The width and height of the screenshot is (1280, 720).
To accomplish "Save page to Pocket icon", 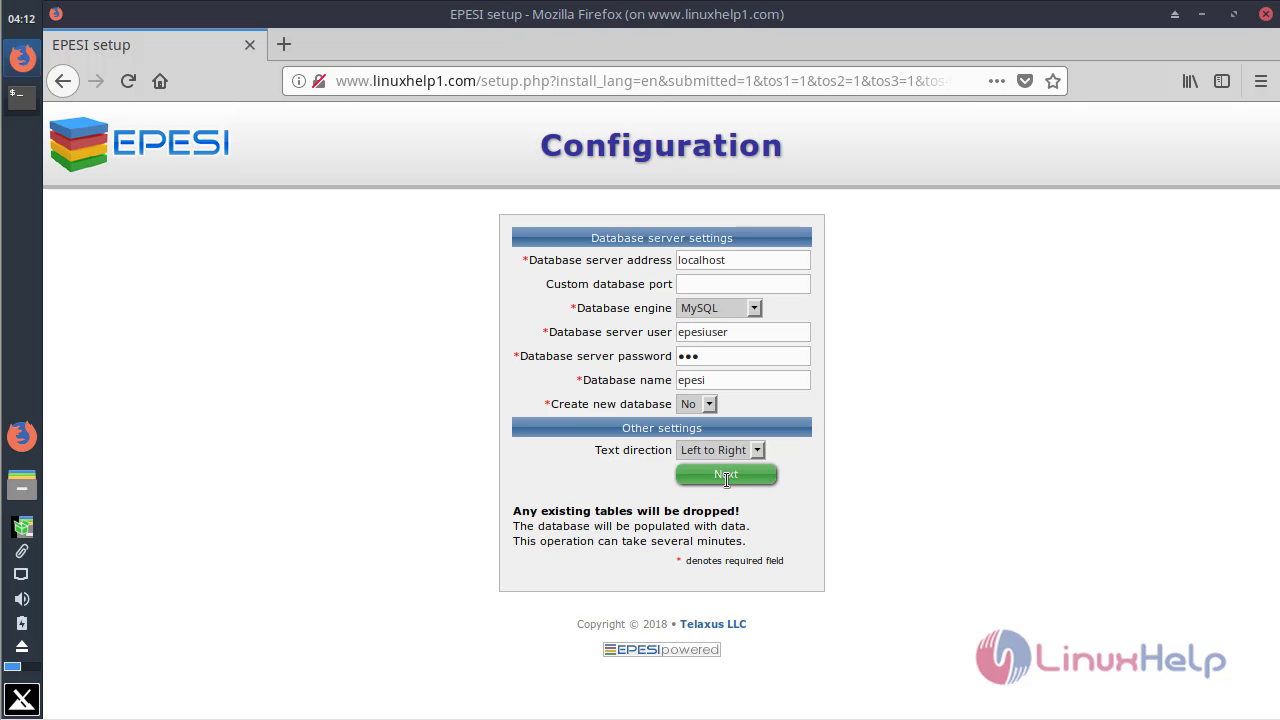I will tap(1025, 81).
